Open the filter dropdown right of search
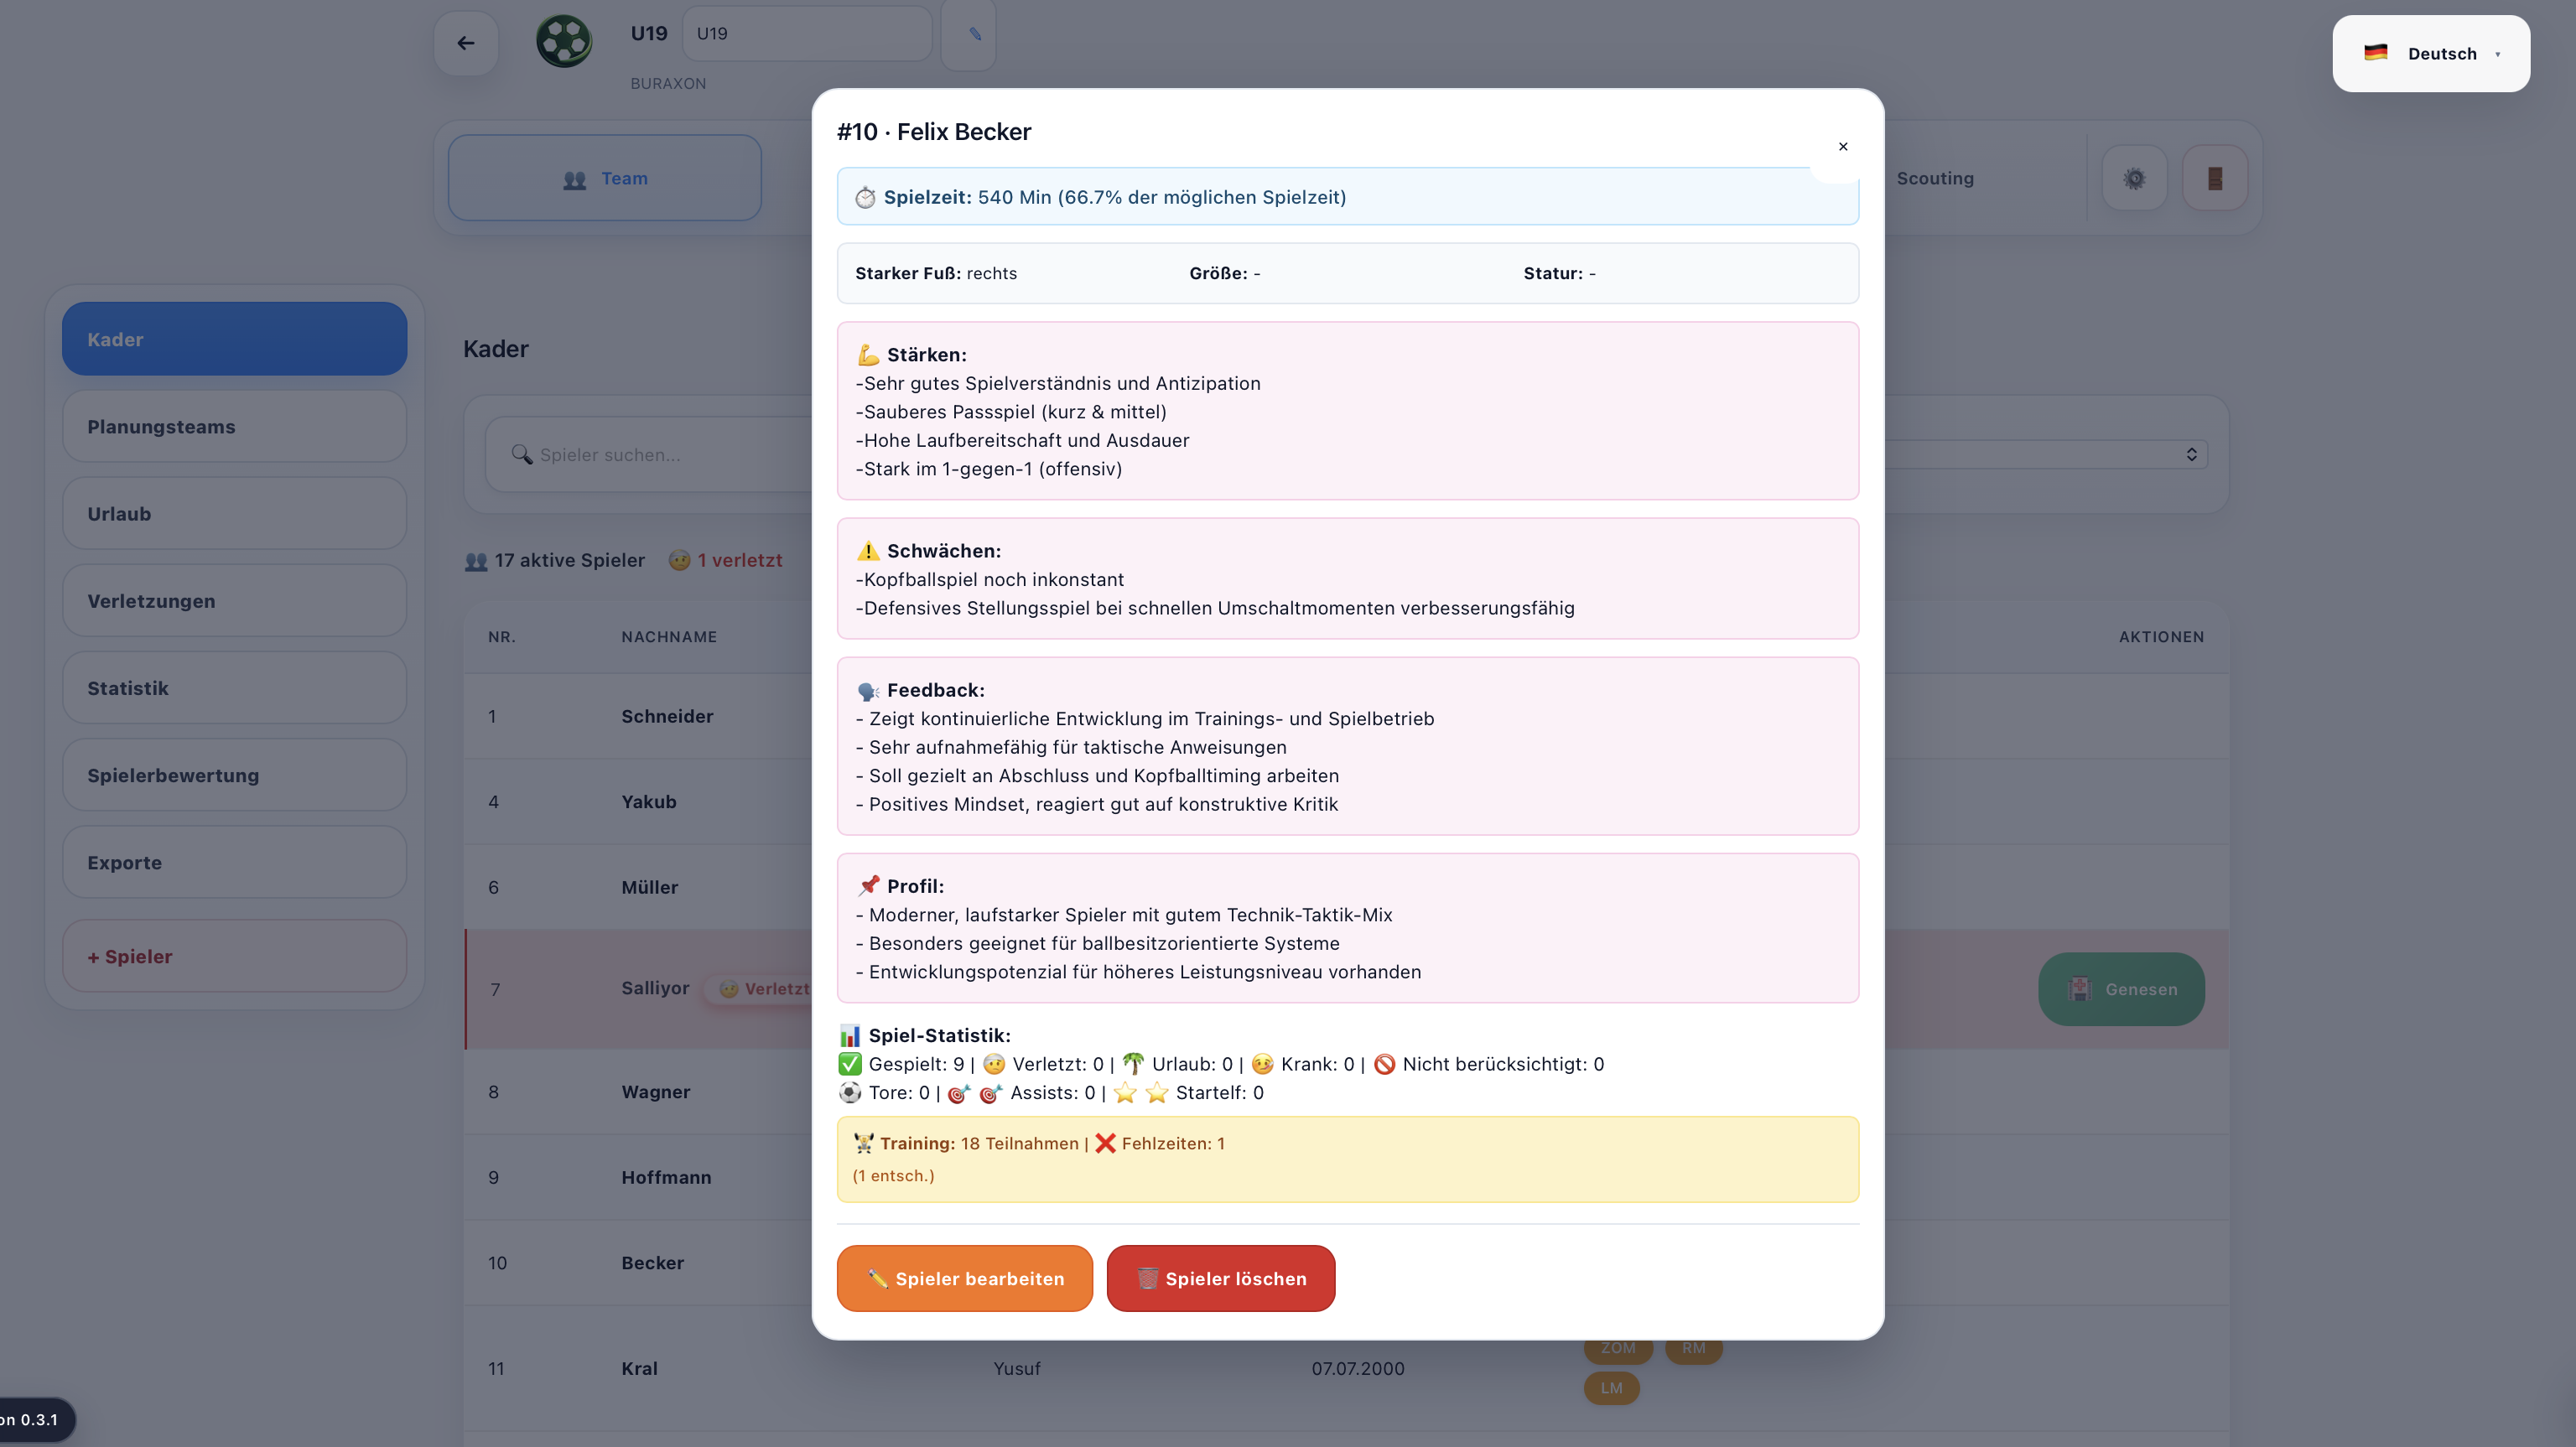 2047,455
